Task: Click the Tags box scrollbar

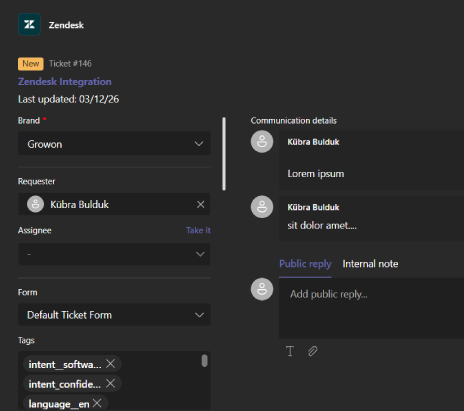Action: [205, 361]
